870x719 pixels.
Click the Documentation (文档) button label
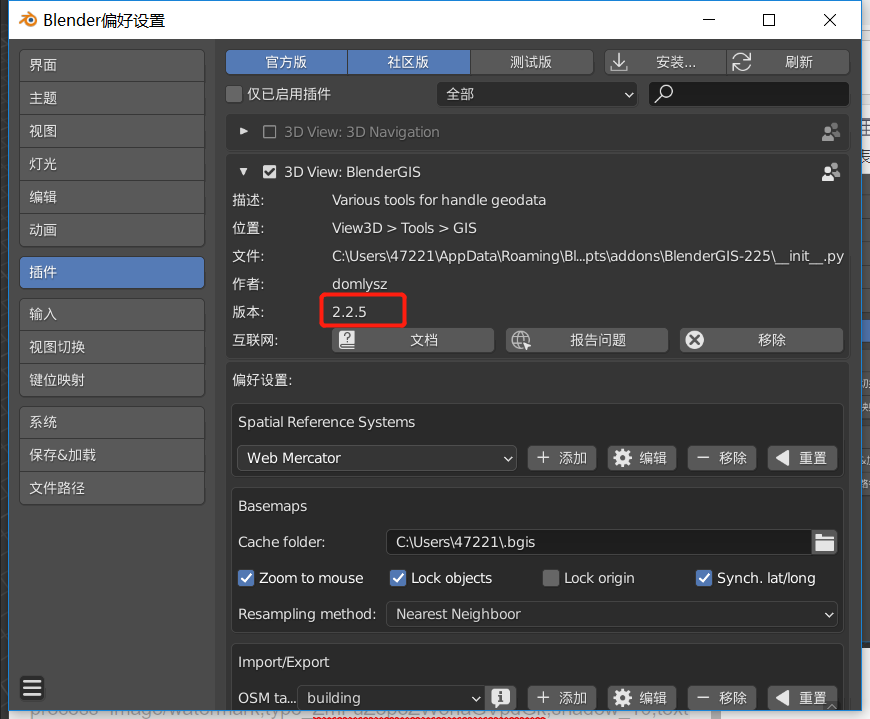click(x=424, y=340)
